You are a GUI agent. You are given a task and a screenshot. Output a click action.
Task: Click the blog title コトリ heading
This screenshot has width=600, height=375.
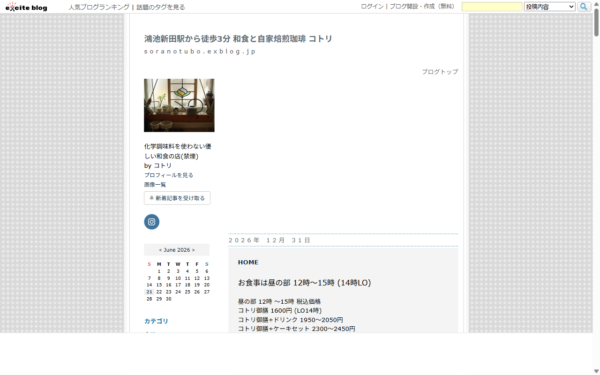coord(238,39)
